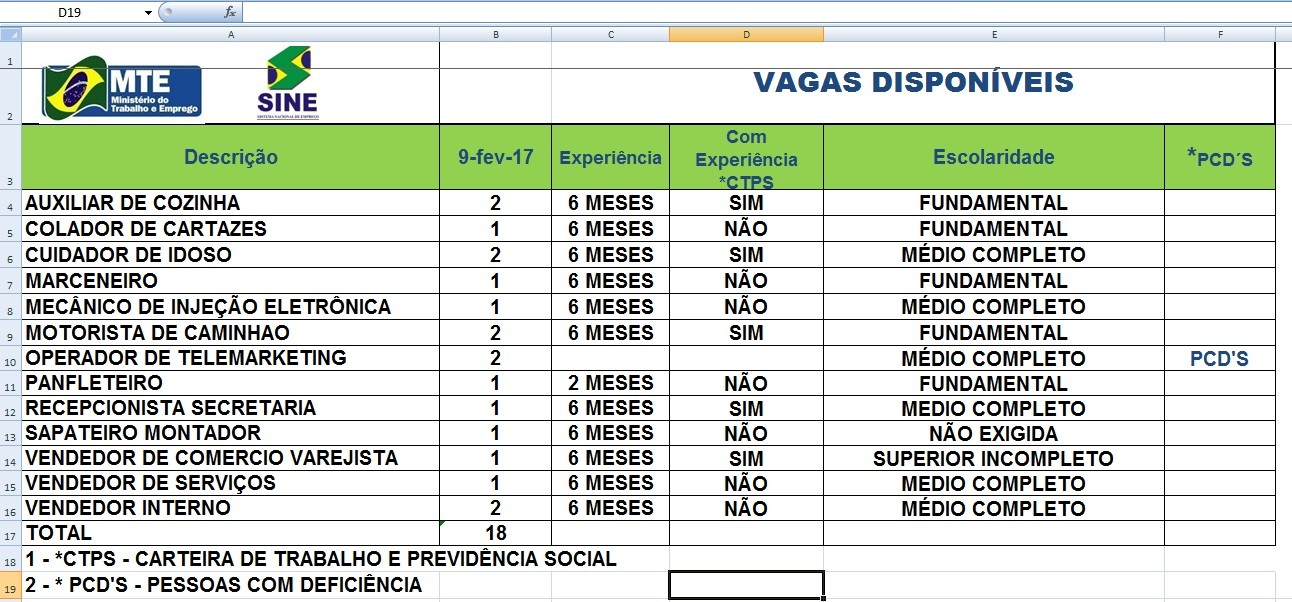
Task: Select the SINE logo image
Action: tap(287, 84)
